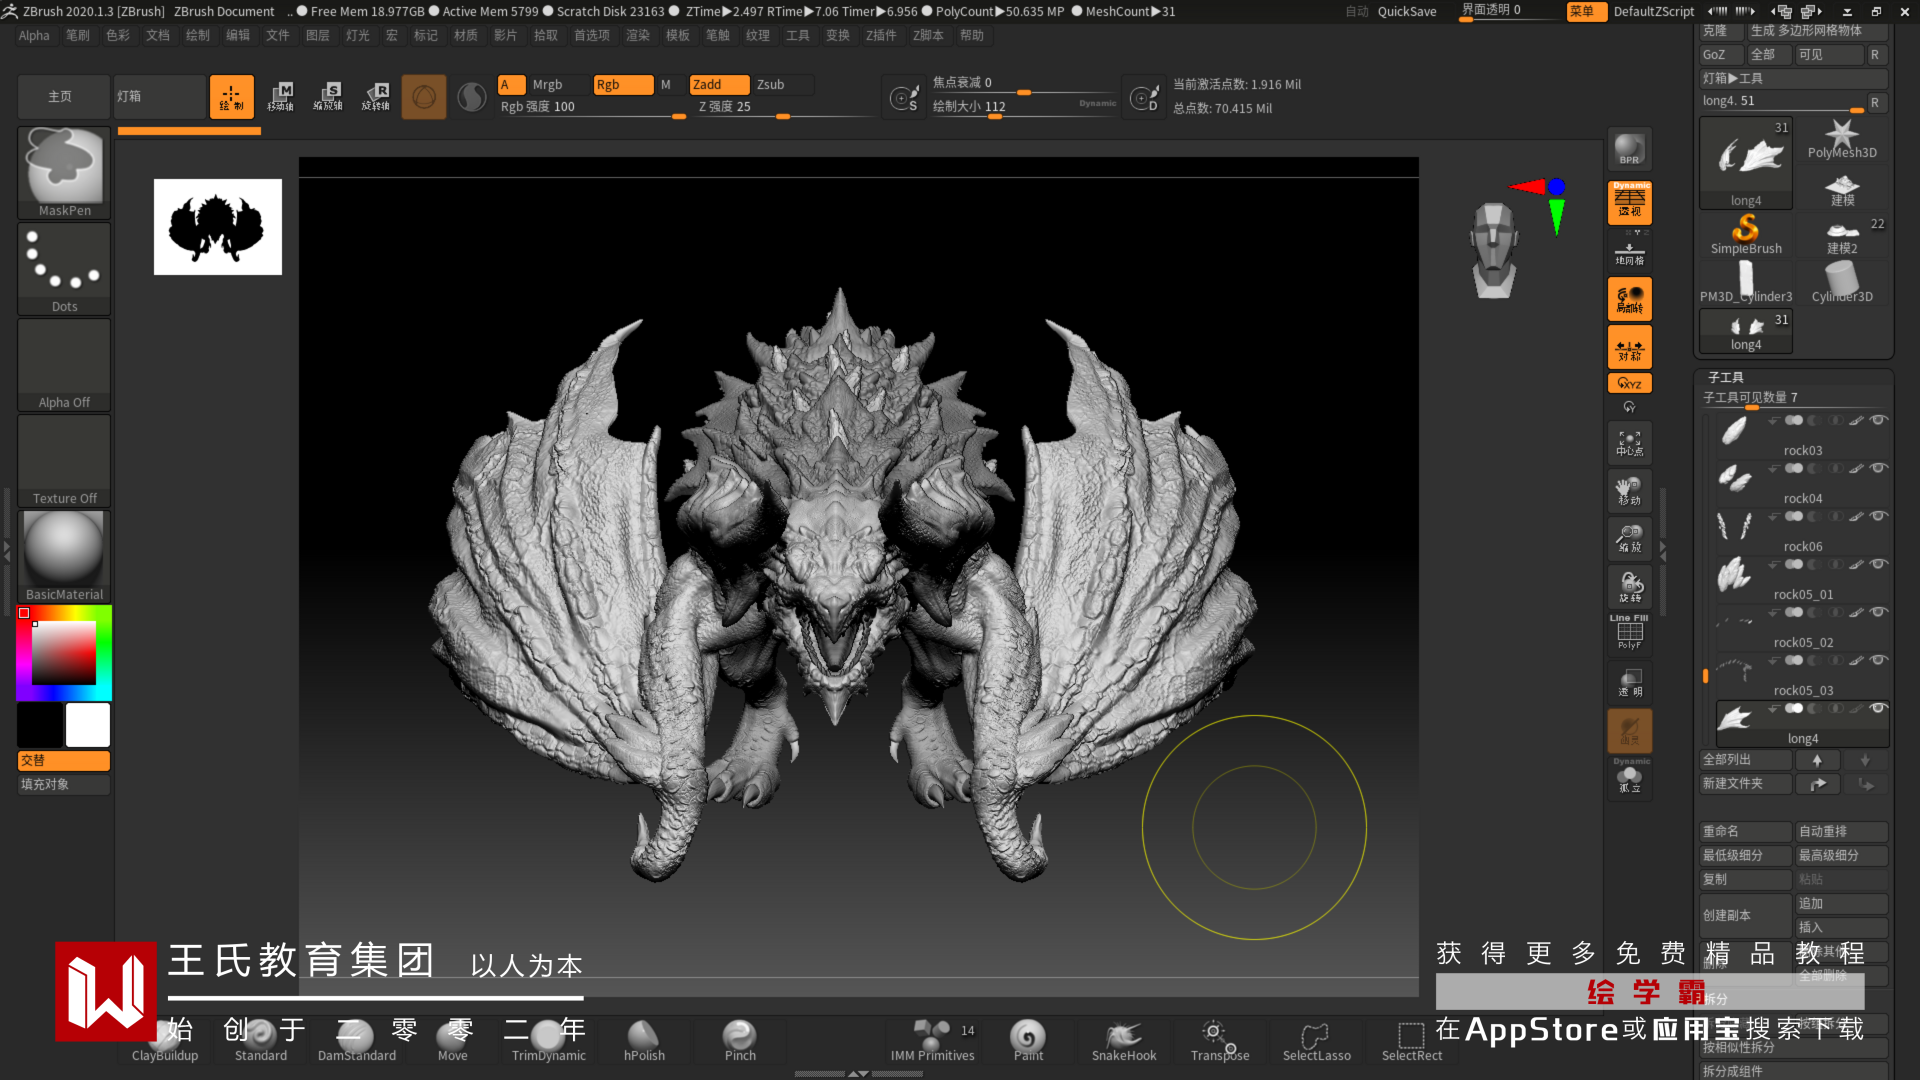Choose the SnakeHook brush
The image size is (1920, 1080).
coord(1123,1040)
